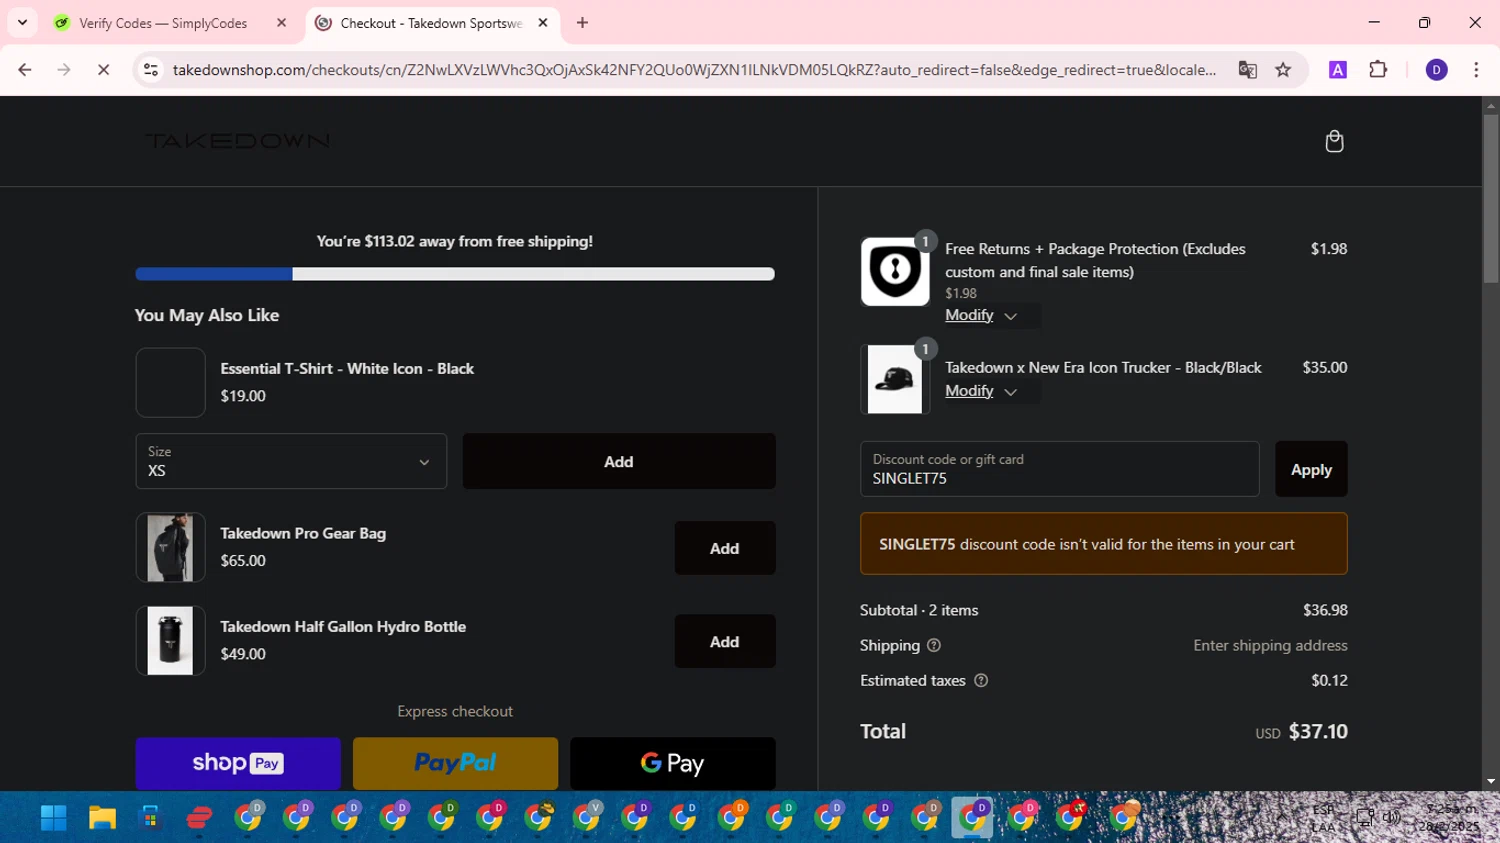
Task: Click the 'Express checkout' label
Action: coord(455,711)
